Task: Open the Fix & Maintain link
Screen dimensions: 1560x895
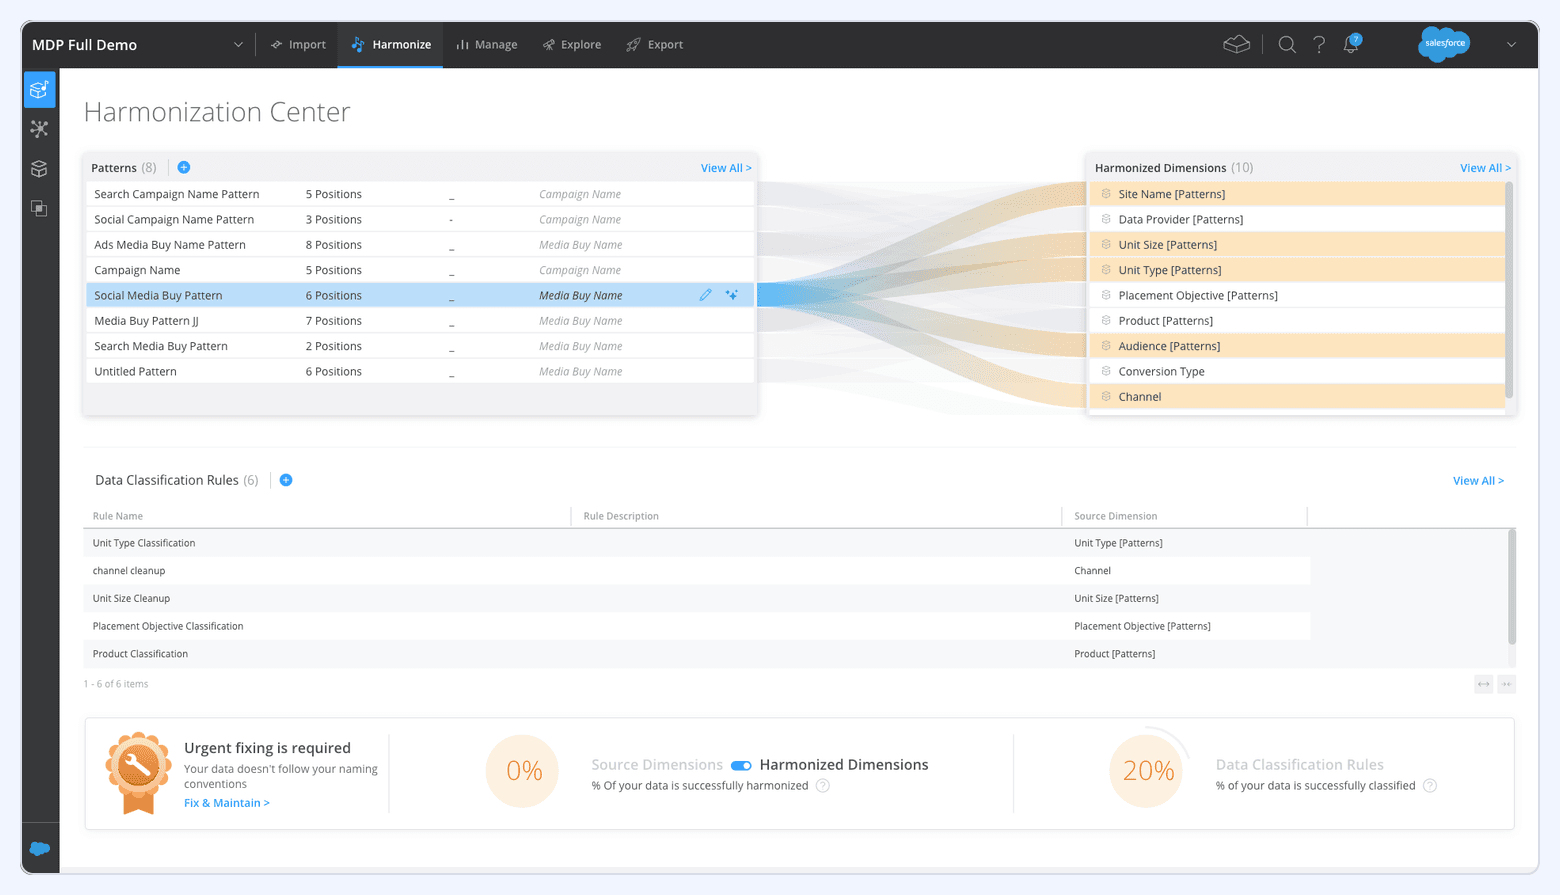Action: 226,802
